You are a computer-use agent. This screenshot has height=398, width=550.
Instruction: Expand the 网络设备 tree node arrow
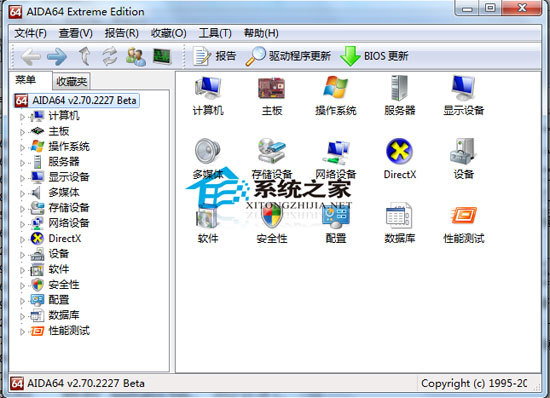tap(22, 224)
